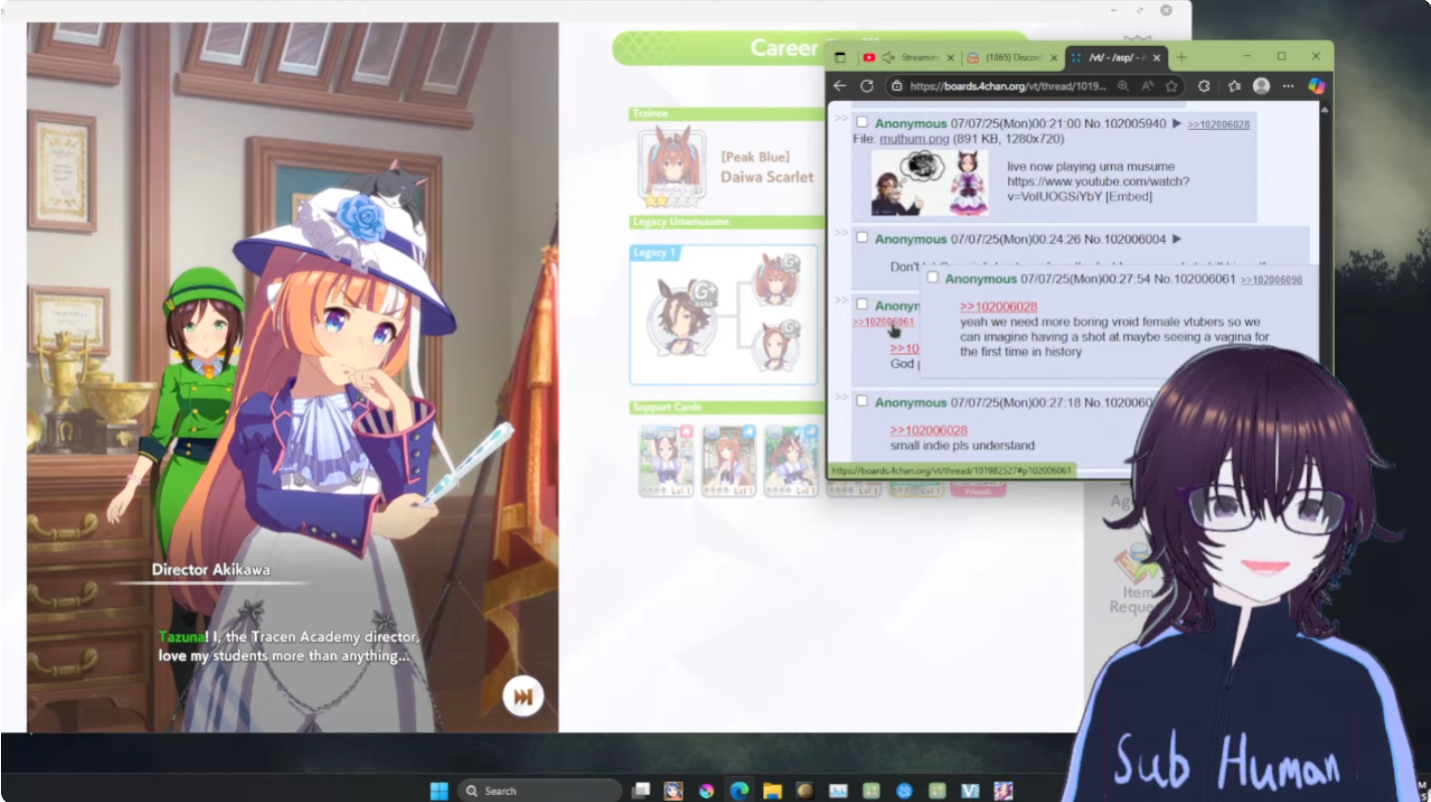Open the Edge profile avatar menu
This screenshot has width=1431, height=802.
coord(1262,86)
